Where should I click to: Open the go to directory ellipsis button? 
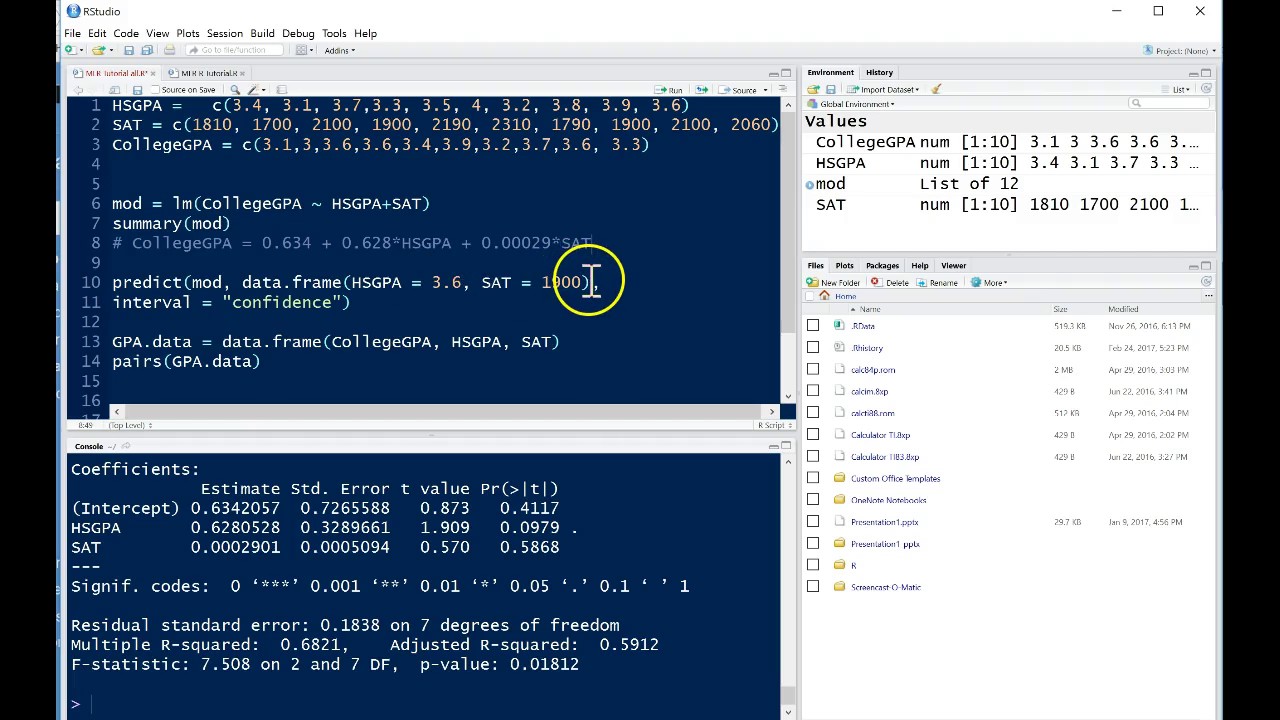[1206, 296]
